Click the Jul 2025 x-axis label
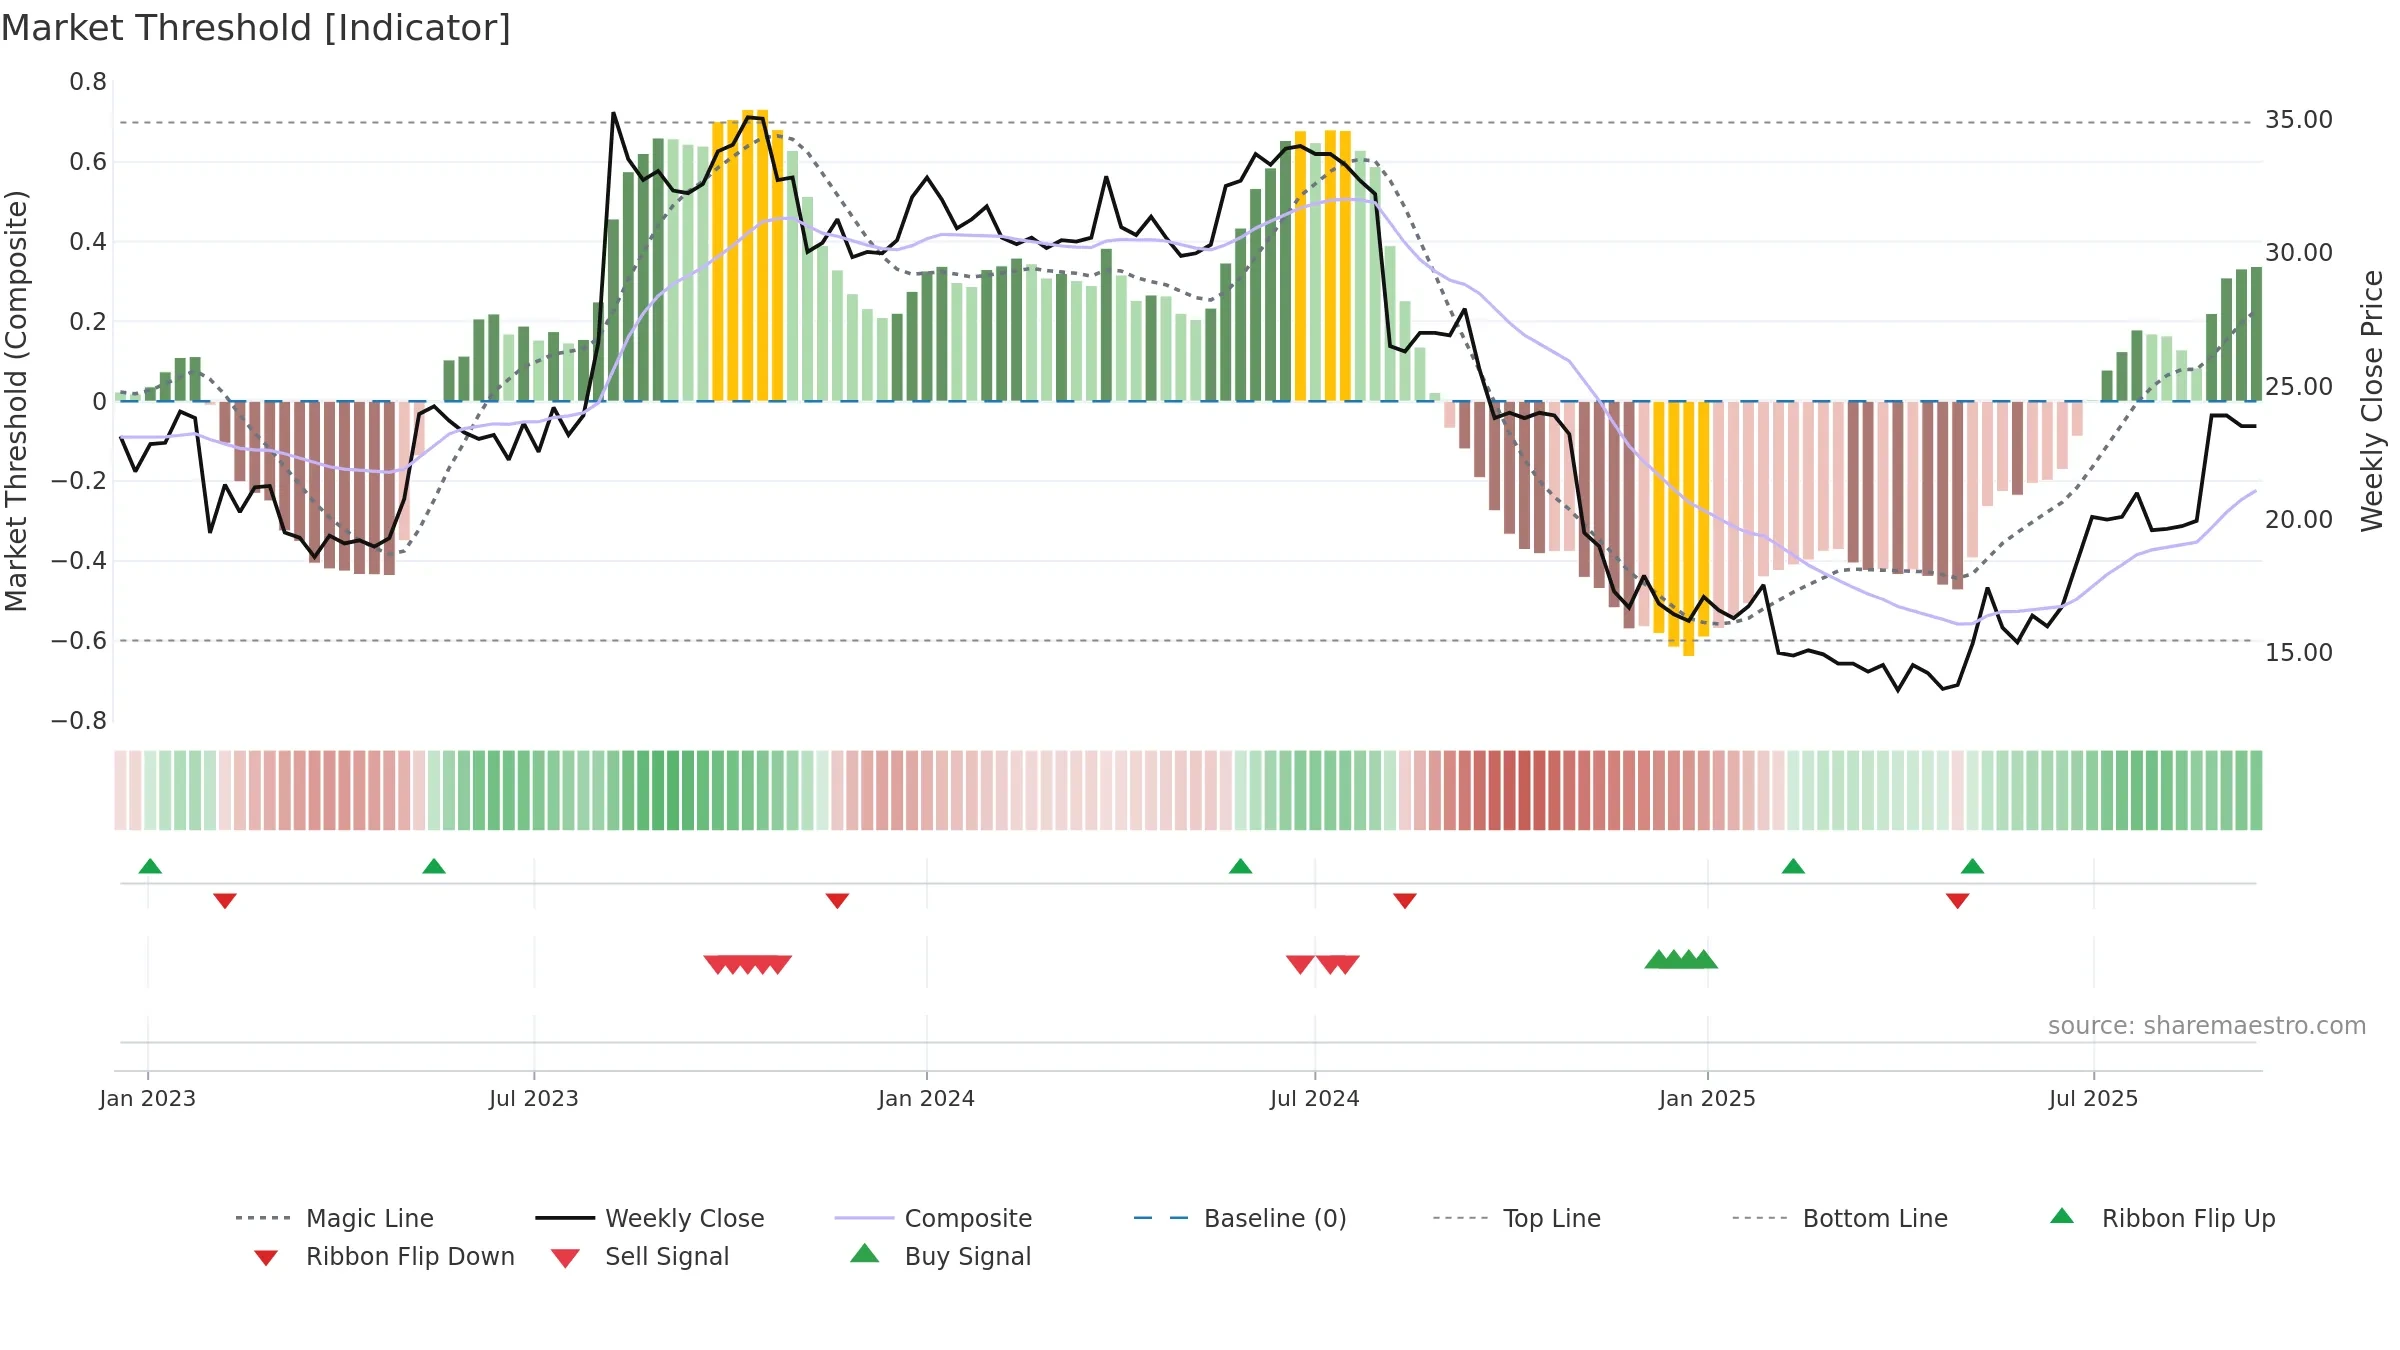This screenshot has width=2400, height=1350. [x=2093, y=1098]
